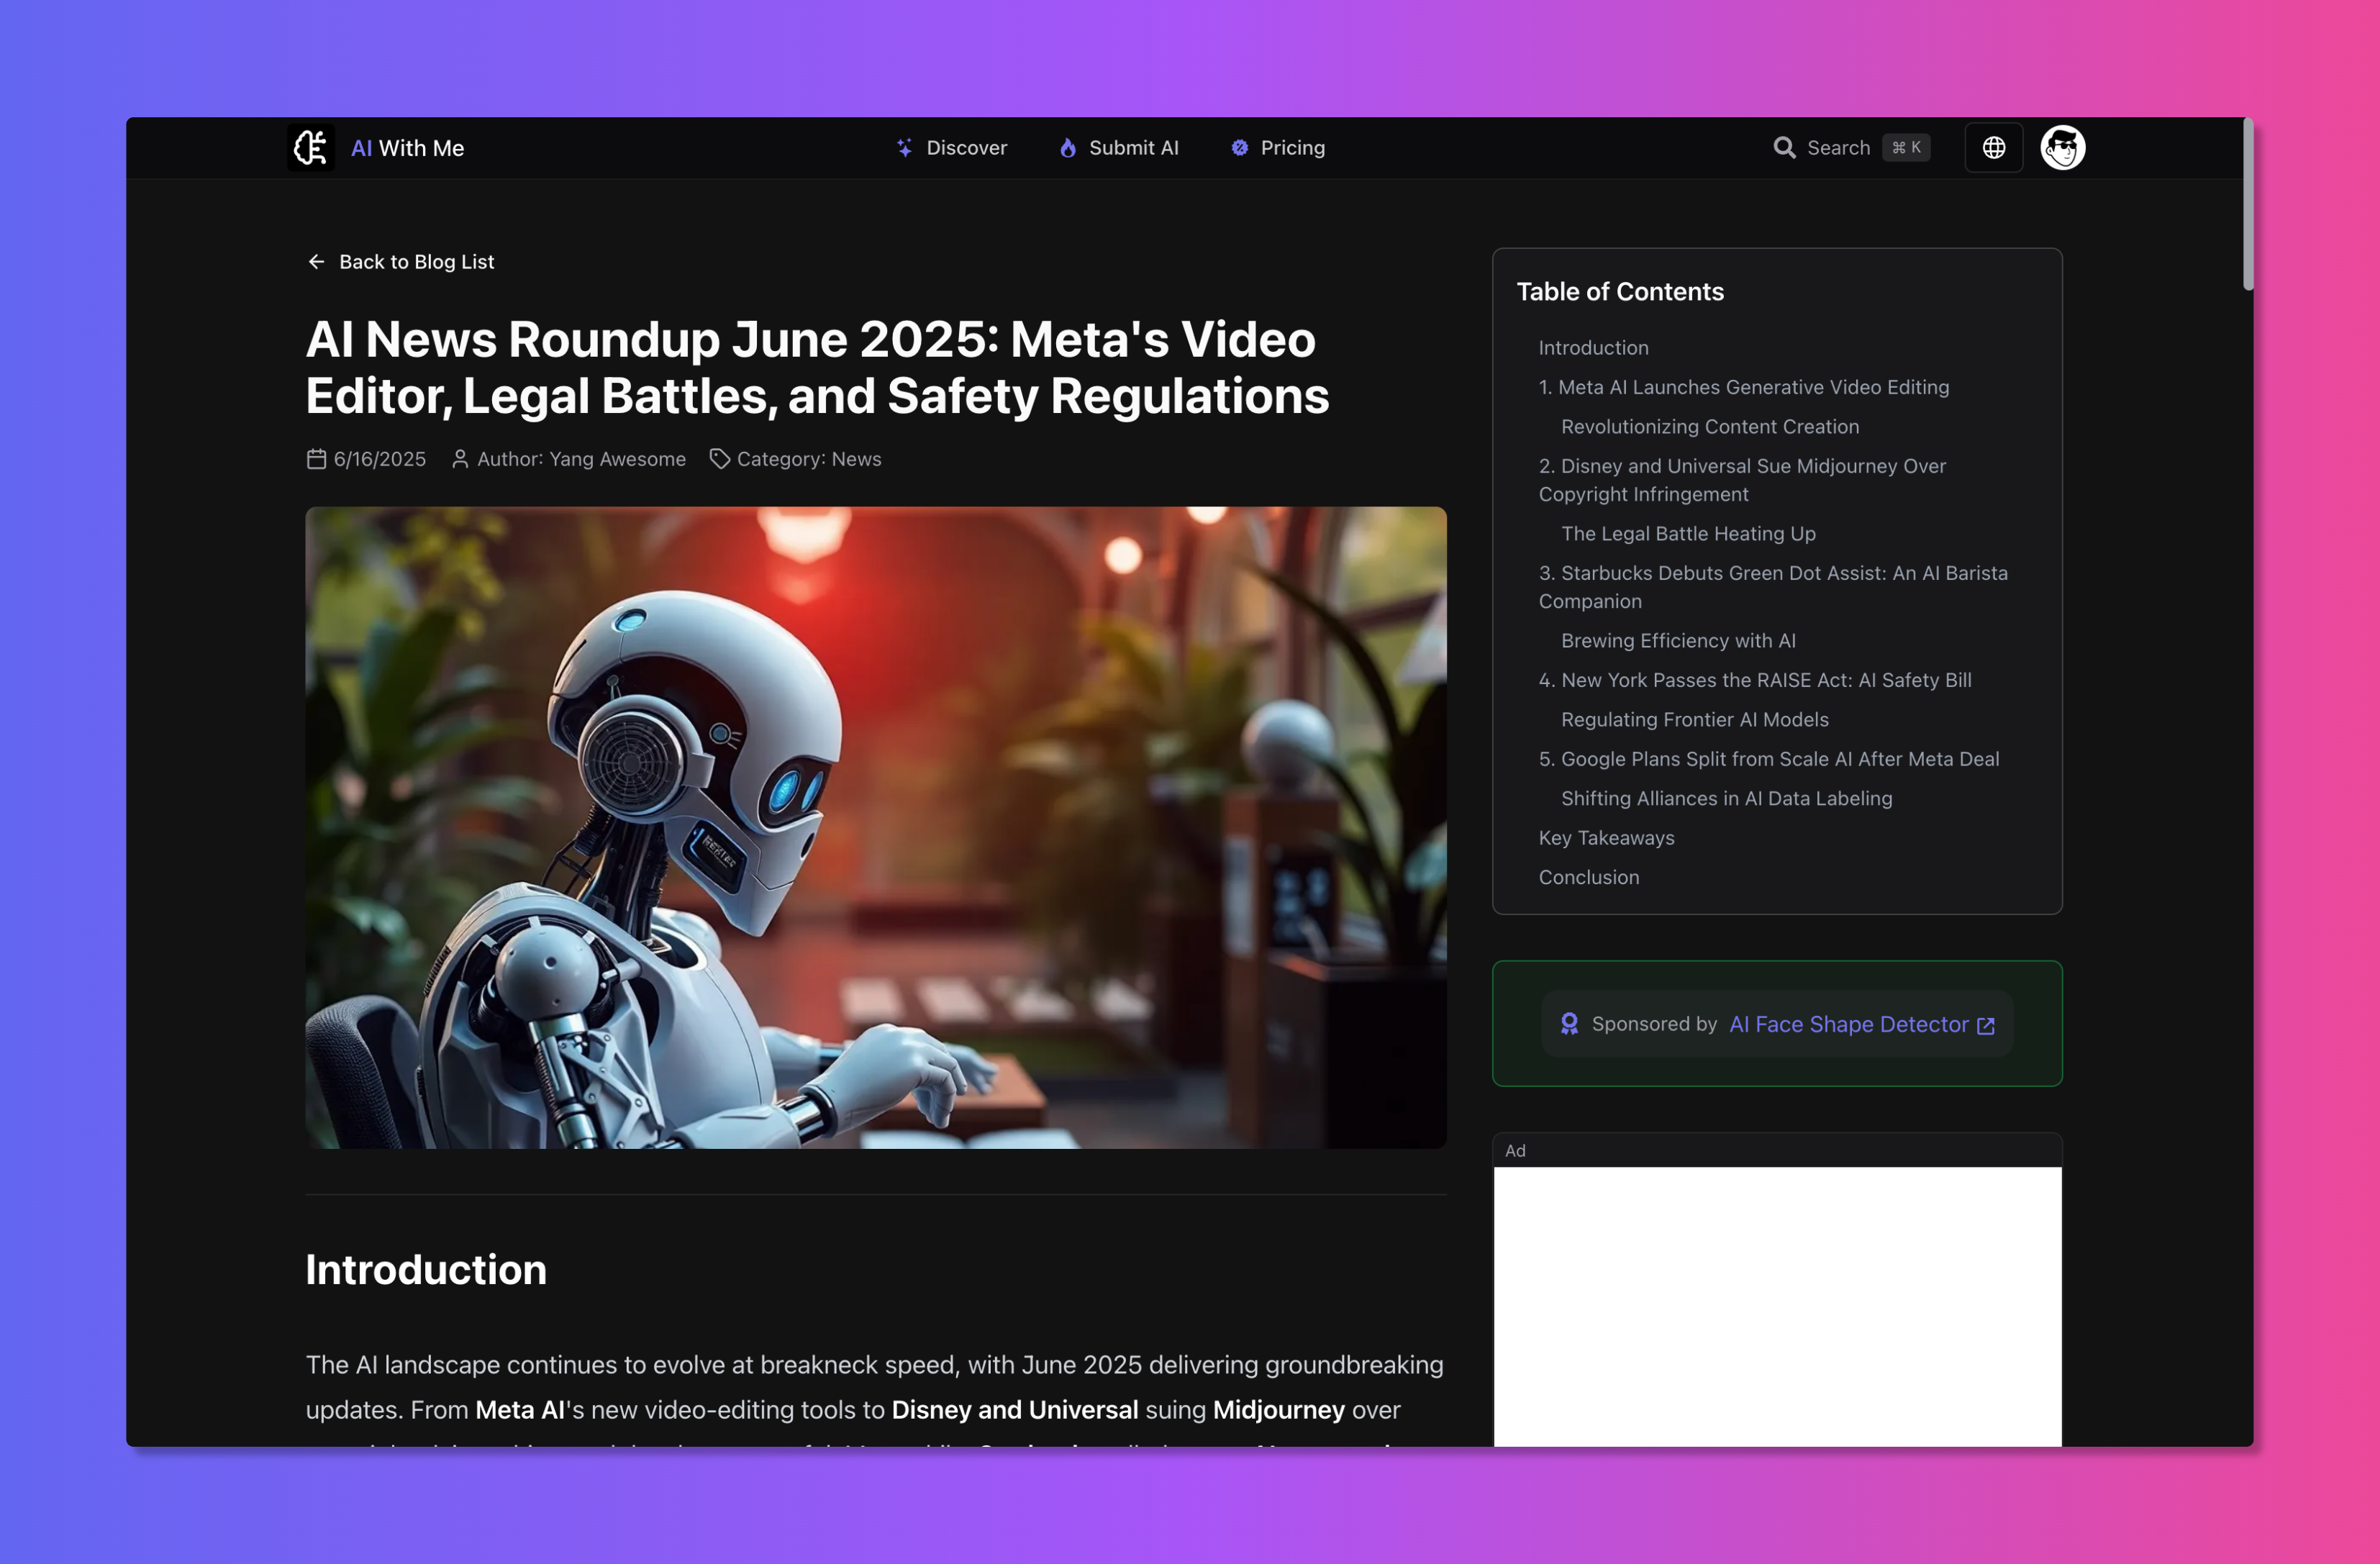Open the user avatar profile menu
Image resolution: width=2380 pixels, height=1564 pixels.
click(2062, 148)
